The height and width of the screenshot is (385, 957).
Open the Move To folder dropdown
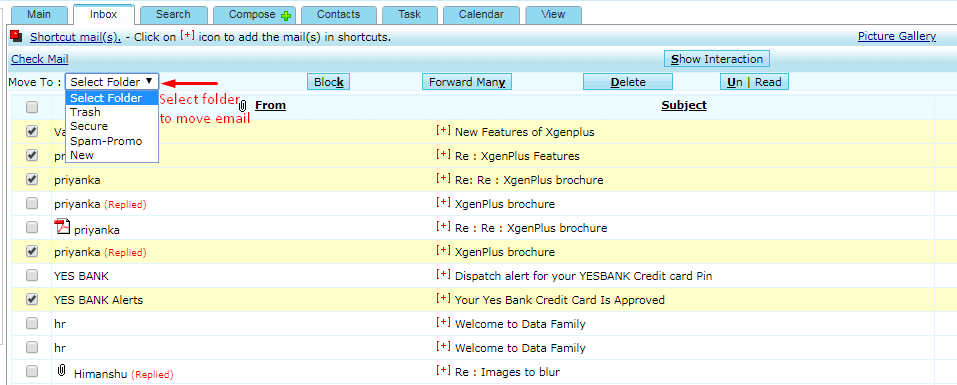pyautogui.click(x=112, y=82)
